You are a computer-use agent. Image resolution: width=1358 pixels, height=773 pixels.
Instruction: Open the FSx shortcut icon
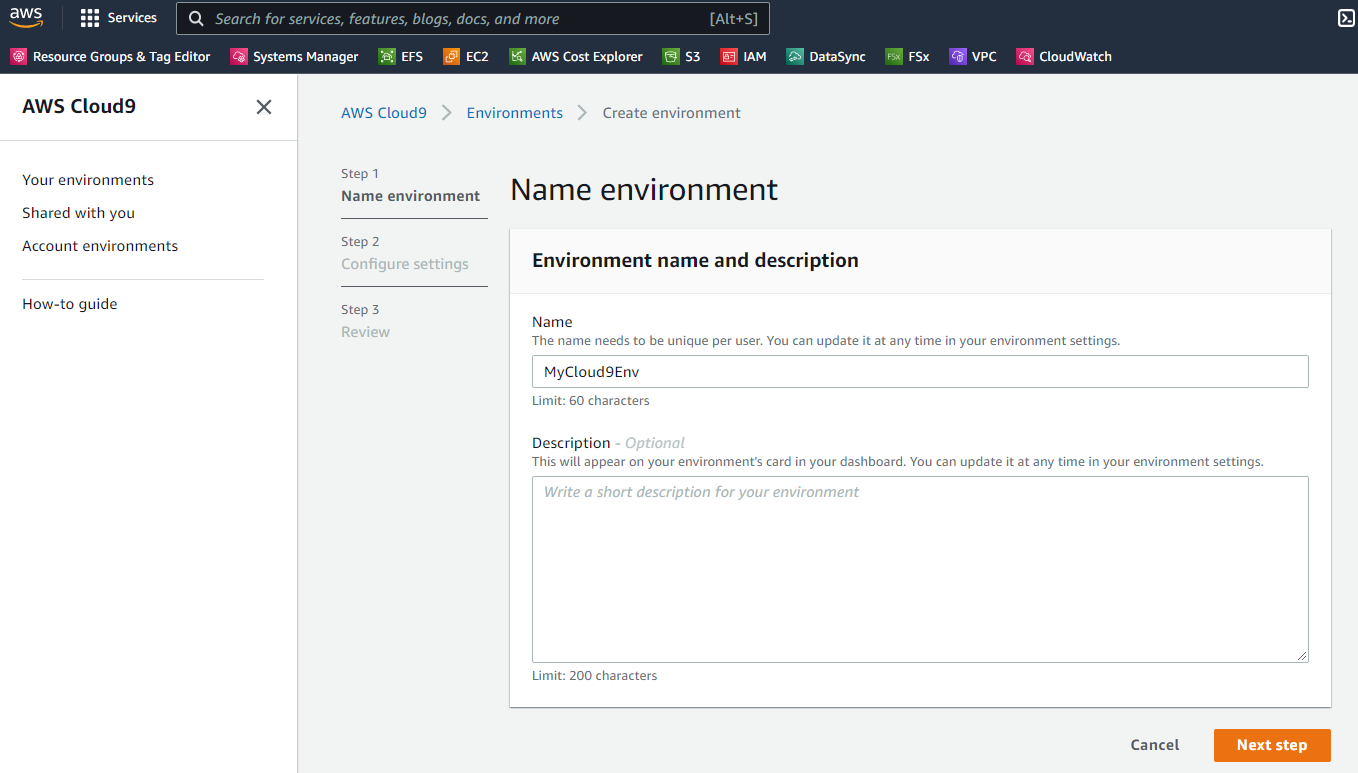point(893,57)
